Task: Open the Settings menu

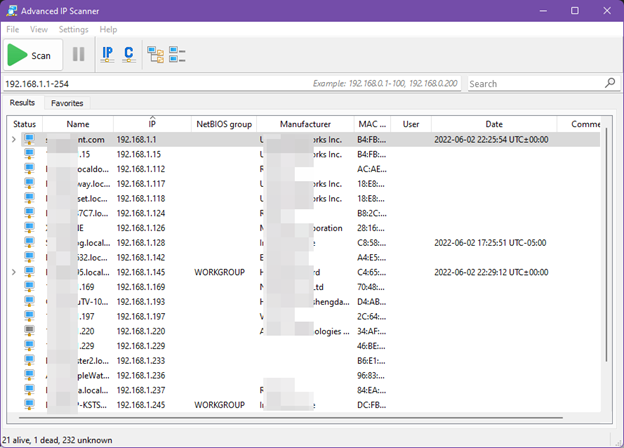Action: click(73, 30)
